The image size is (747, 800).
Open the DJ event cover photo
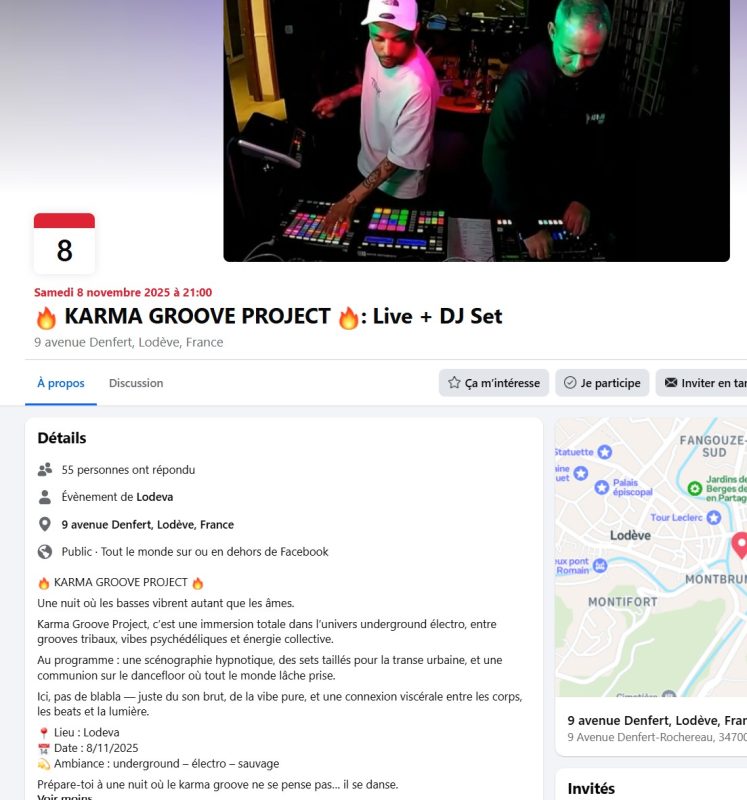pos(477,131)
